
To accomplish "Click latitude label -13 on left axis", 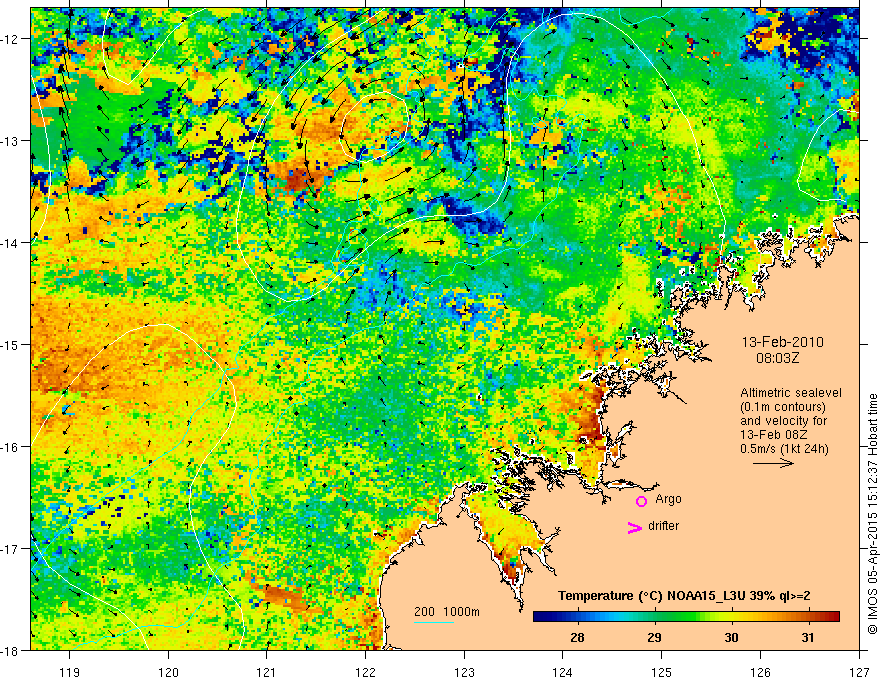I will 9,141.
